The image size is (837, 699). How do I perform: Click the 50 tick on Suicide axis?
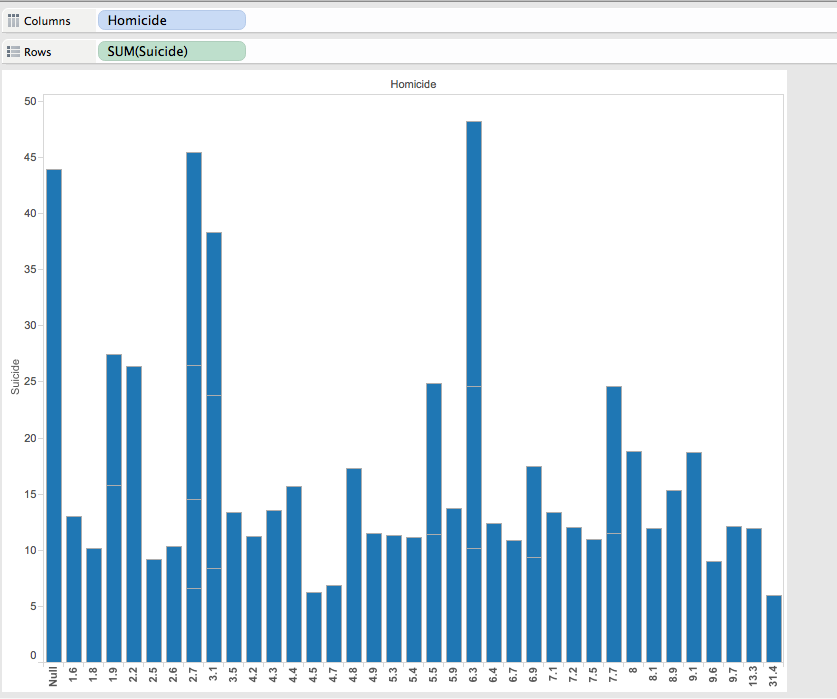tap(30, 101)
